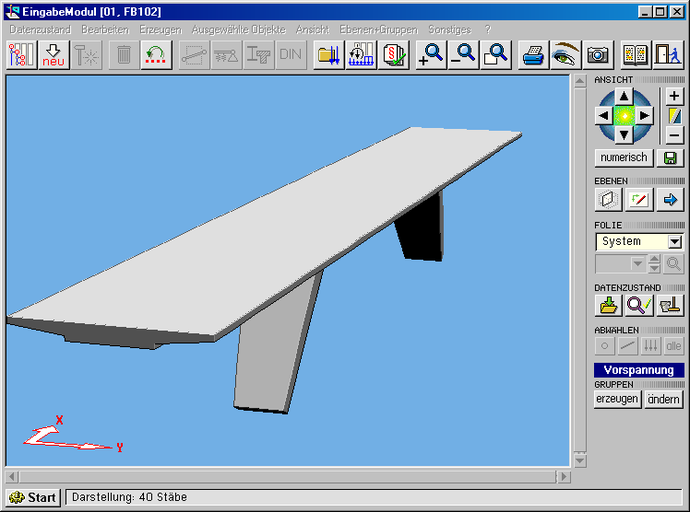
Task: Click the zoom in magnifier icon
Action: point(431,55)
